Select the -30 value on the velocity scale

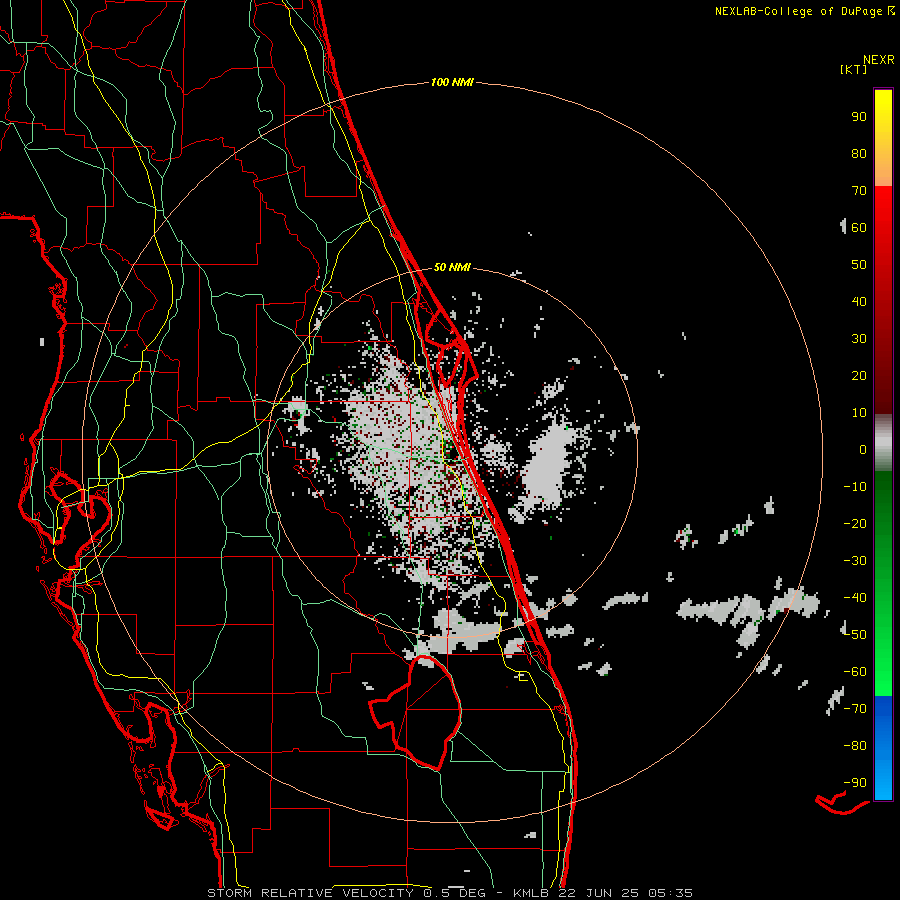click(855, 561)
